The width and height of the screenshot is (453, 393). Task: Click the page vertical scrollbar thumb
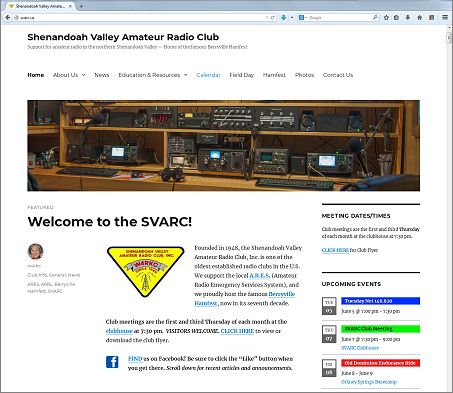tap(449, 38)
